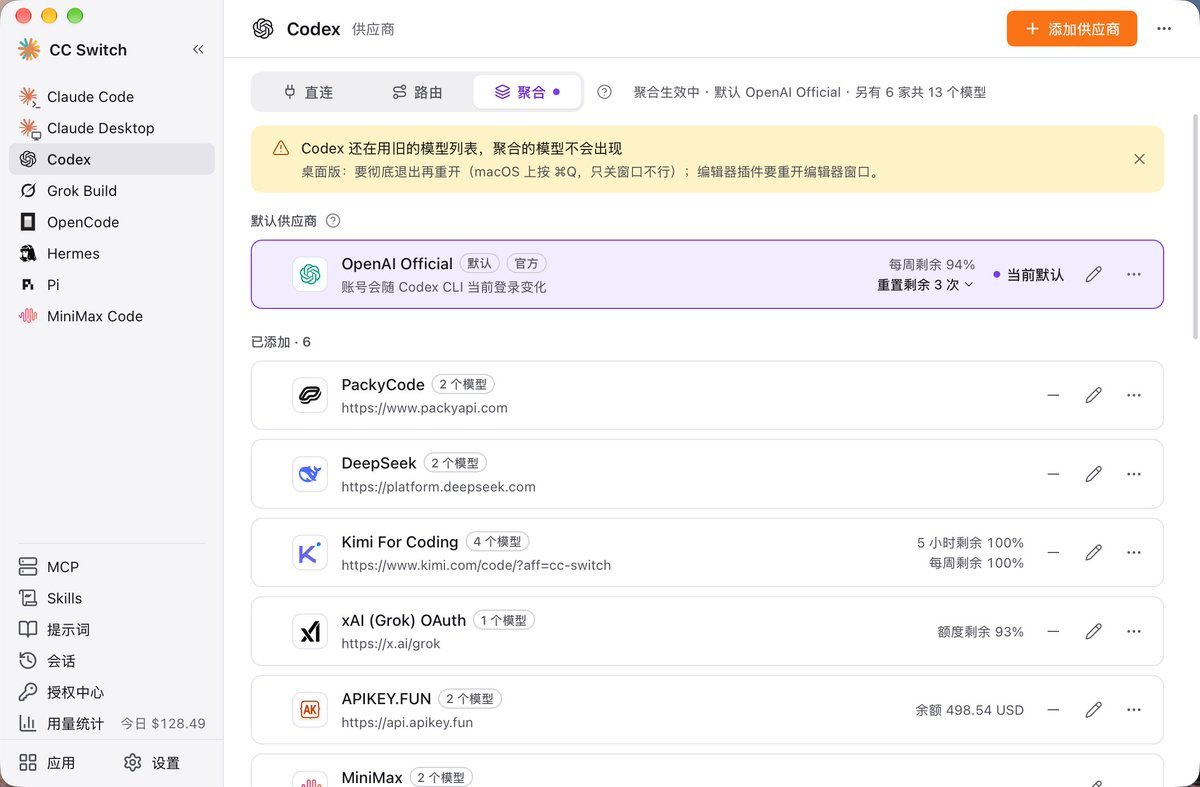The image size is (1200, 787).
Task: Open more options for DeepSeek
Action: pyautogui.click(x=1133, y=474)
